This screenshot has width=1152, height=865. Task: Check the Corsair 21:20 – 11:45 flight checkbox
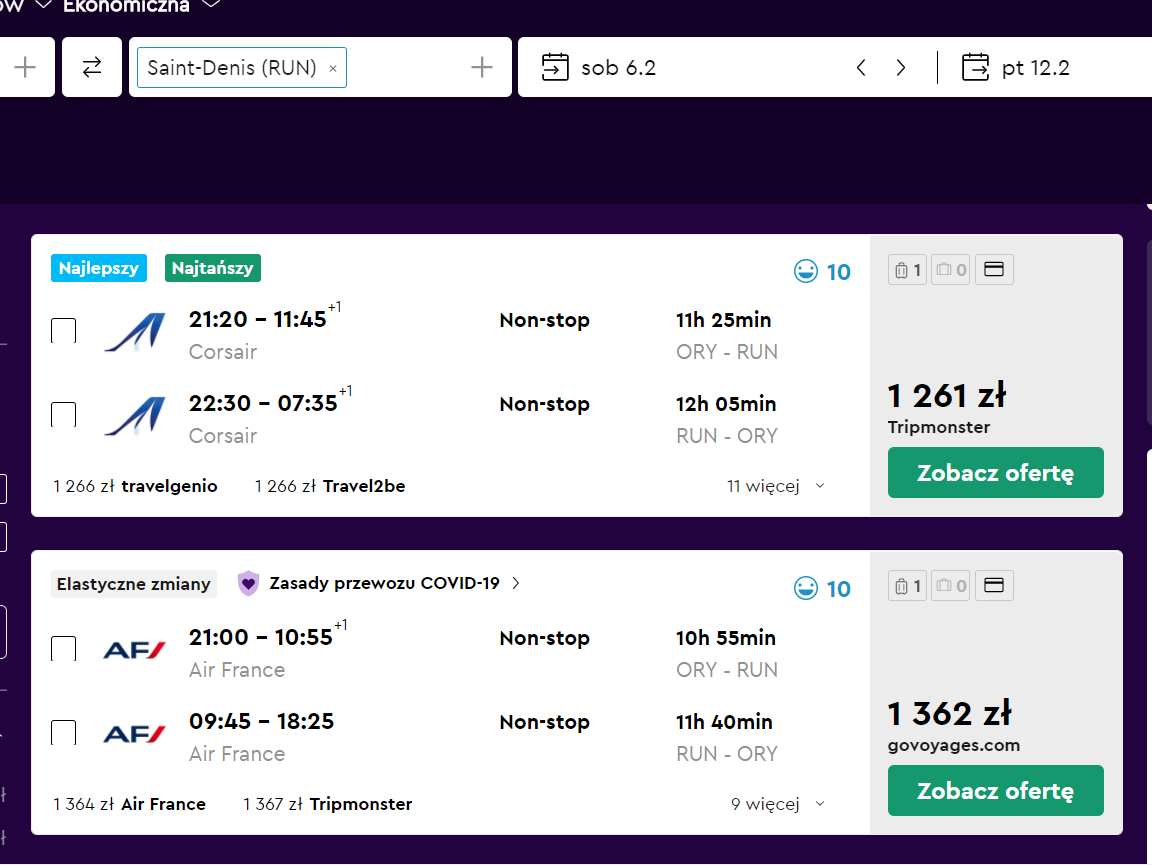[x=63, y=331]
